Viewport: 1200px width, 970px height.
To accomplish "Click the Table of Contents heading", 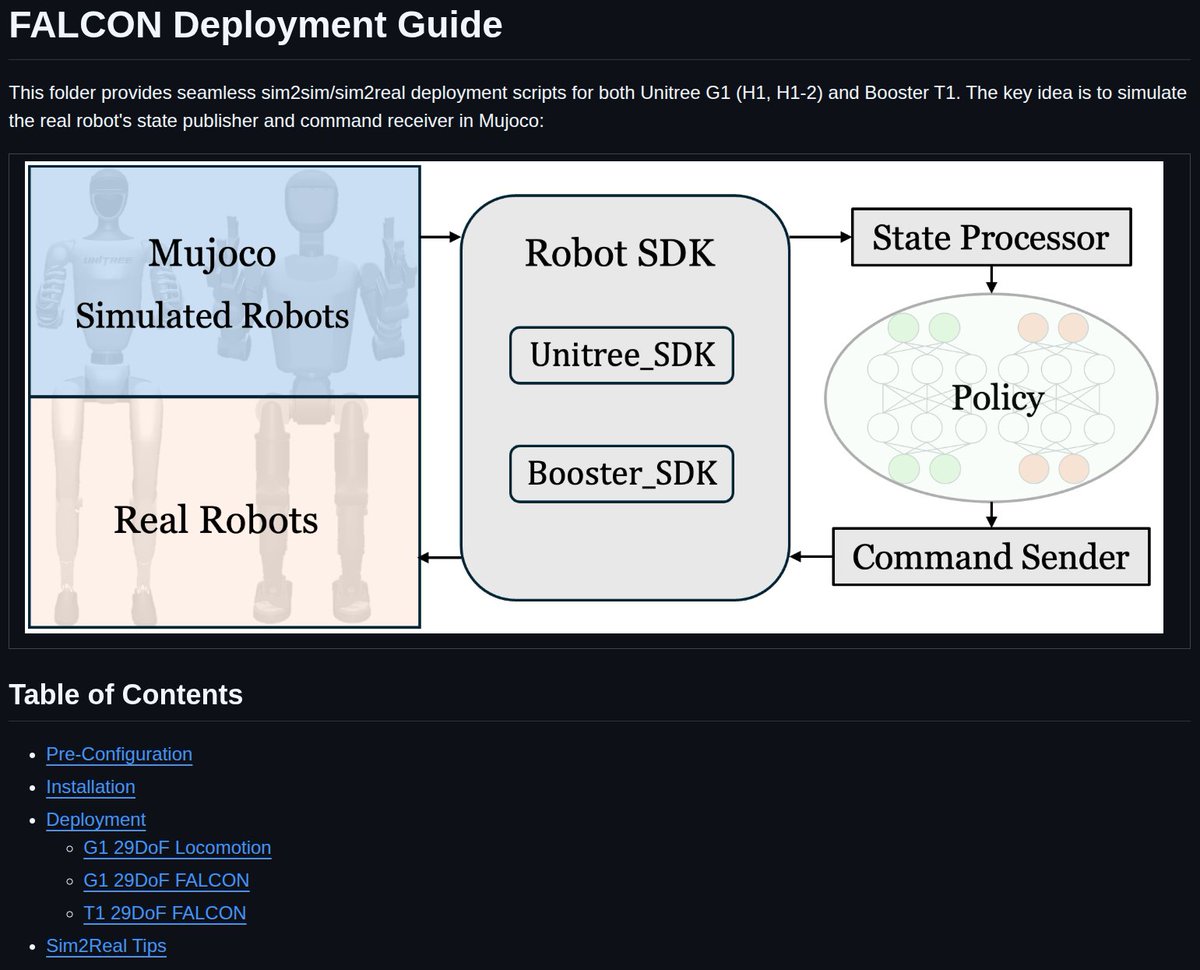I will pos(126,694).
